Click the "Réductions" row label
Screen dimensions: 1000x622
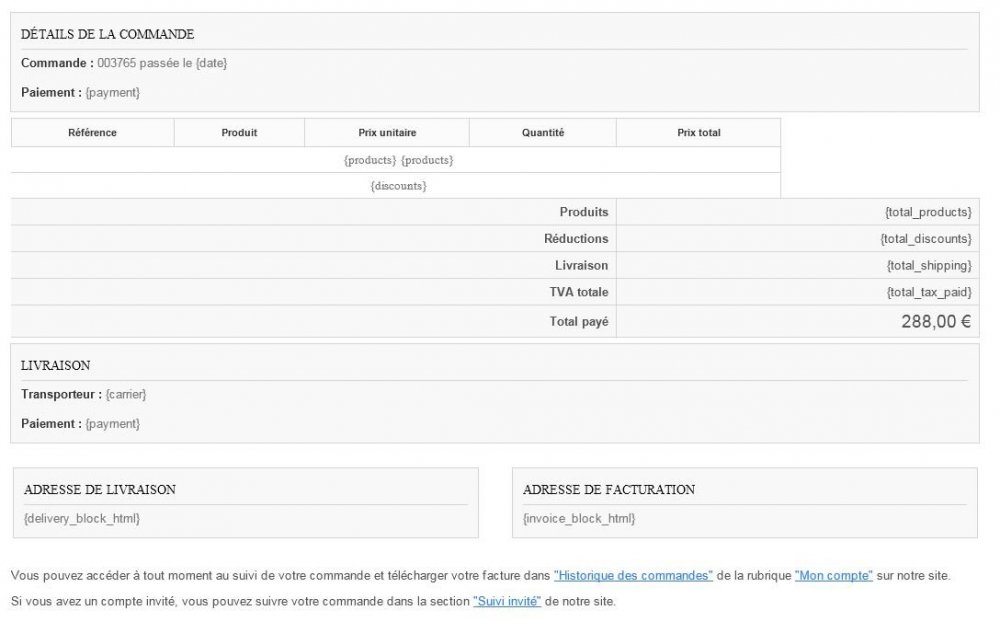576,239
